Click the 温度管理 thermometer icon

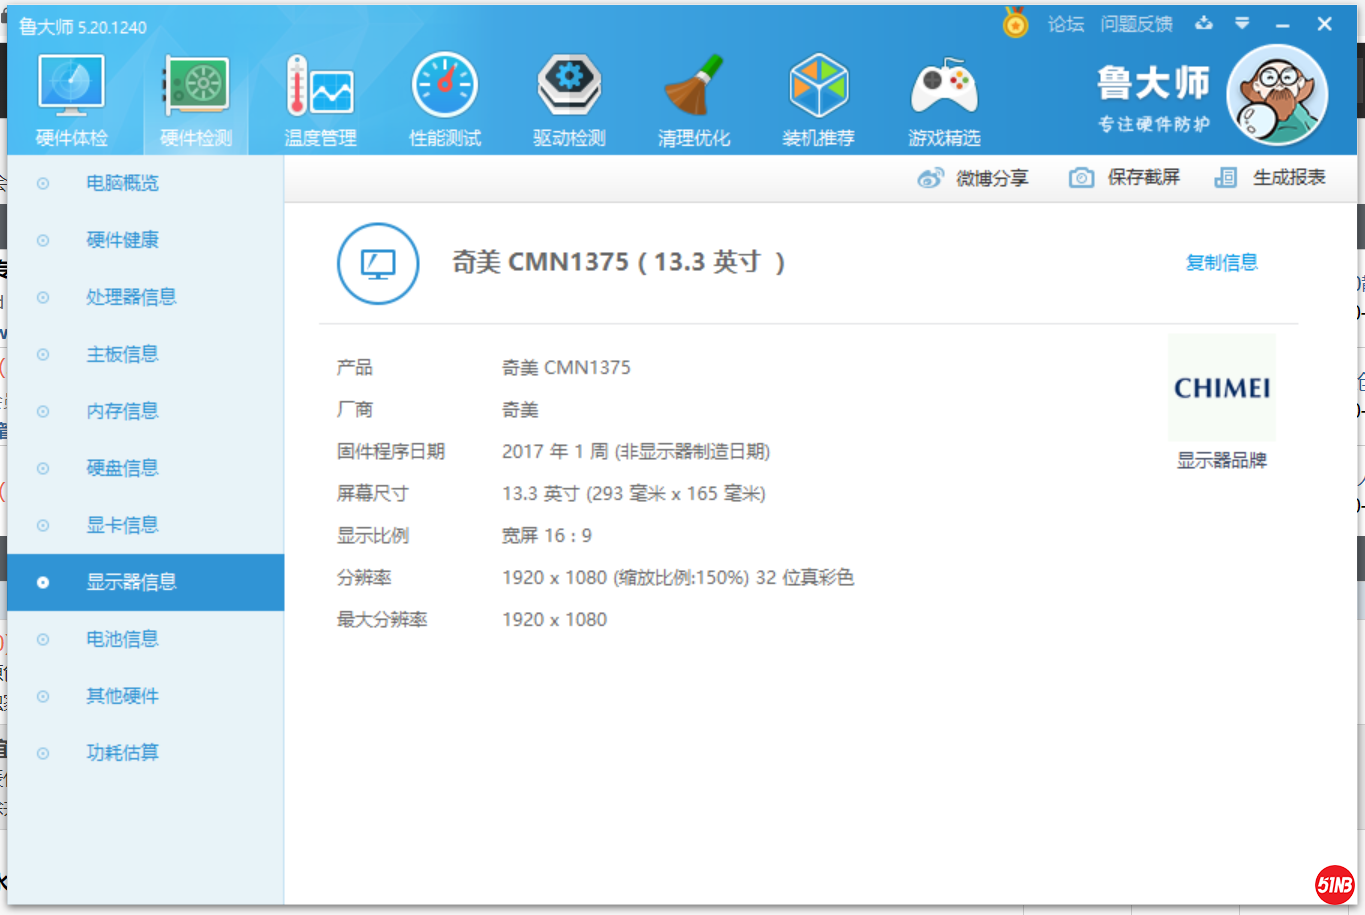coord(320,87)
